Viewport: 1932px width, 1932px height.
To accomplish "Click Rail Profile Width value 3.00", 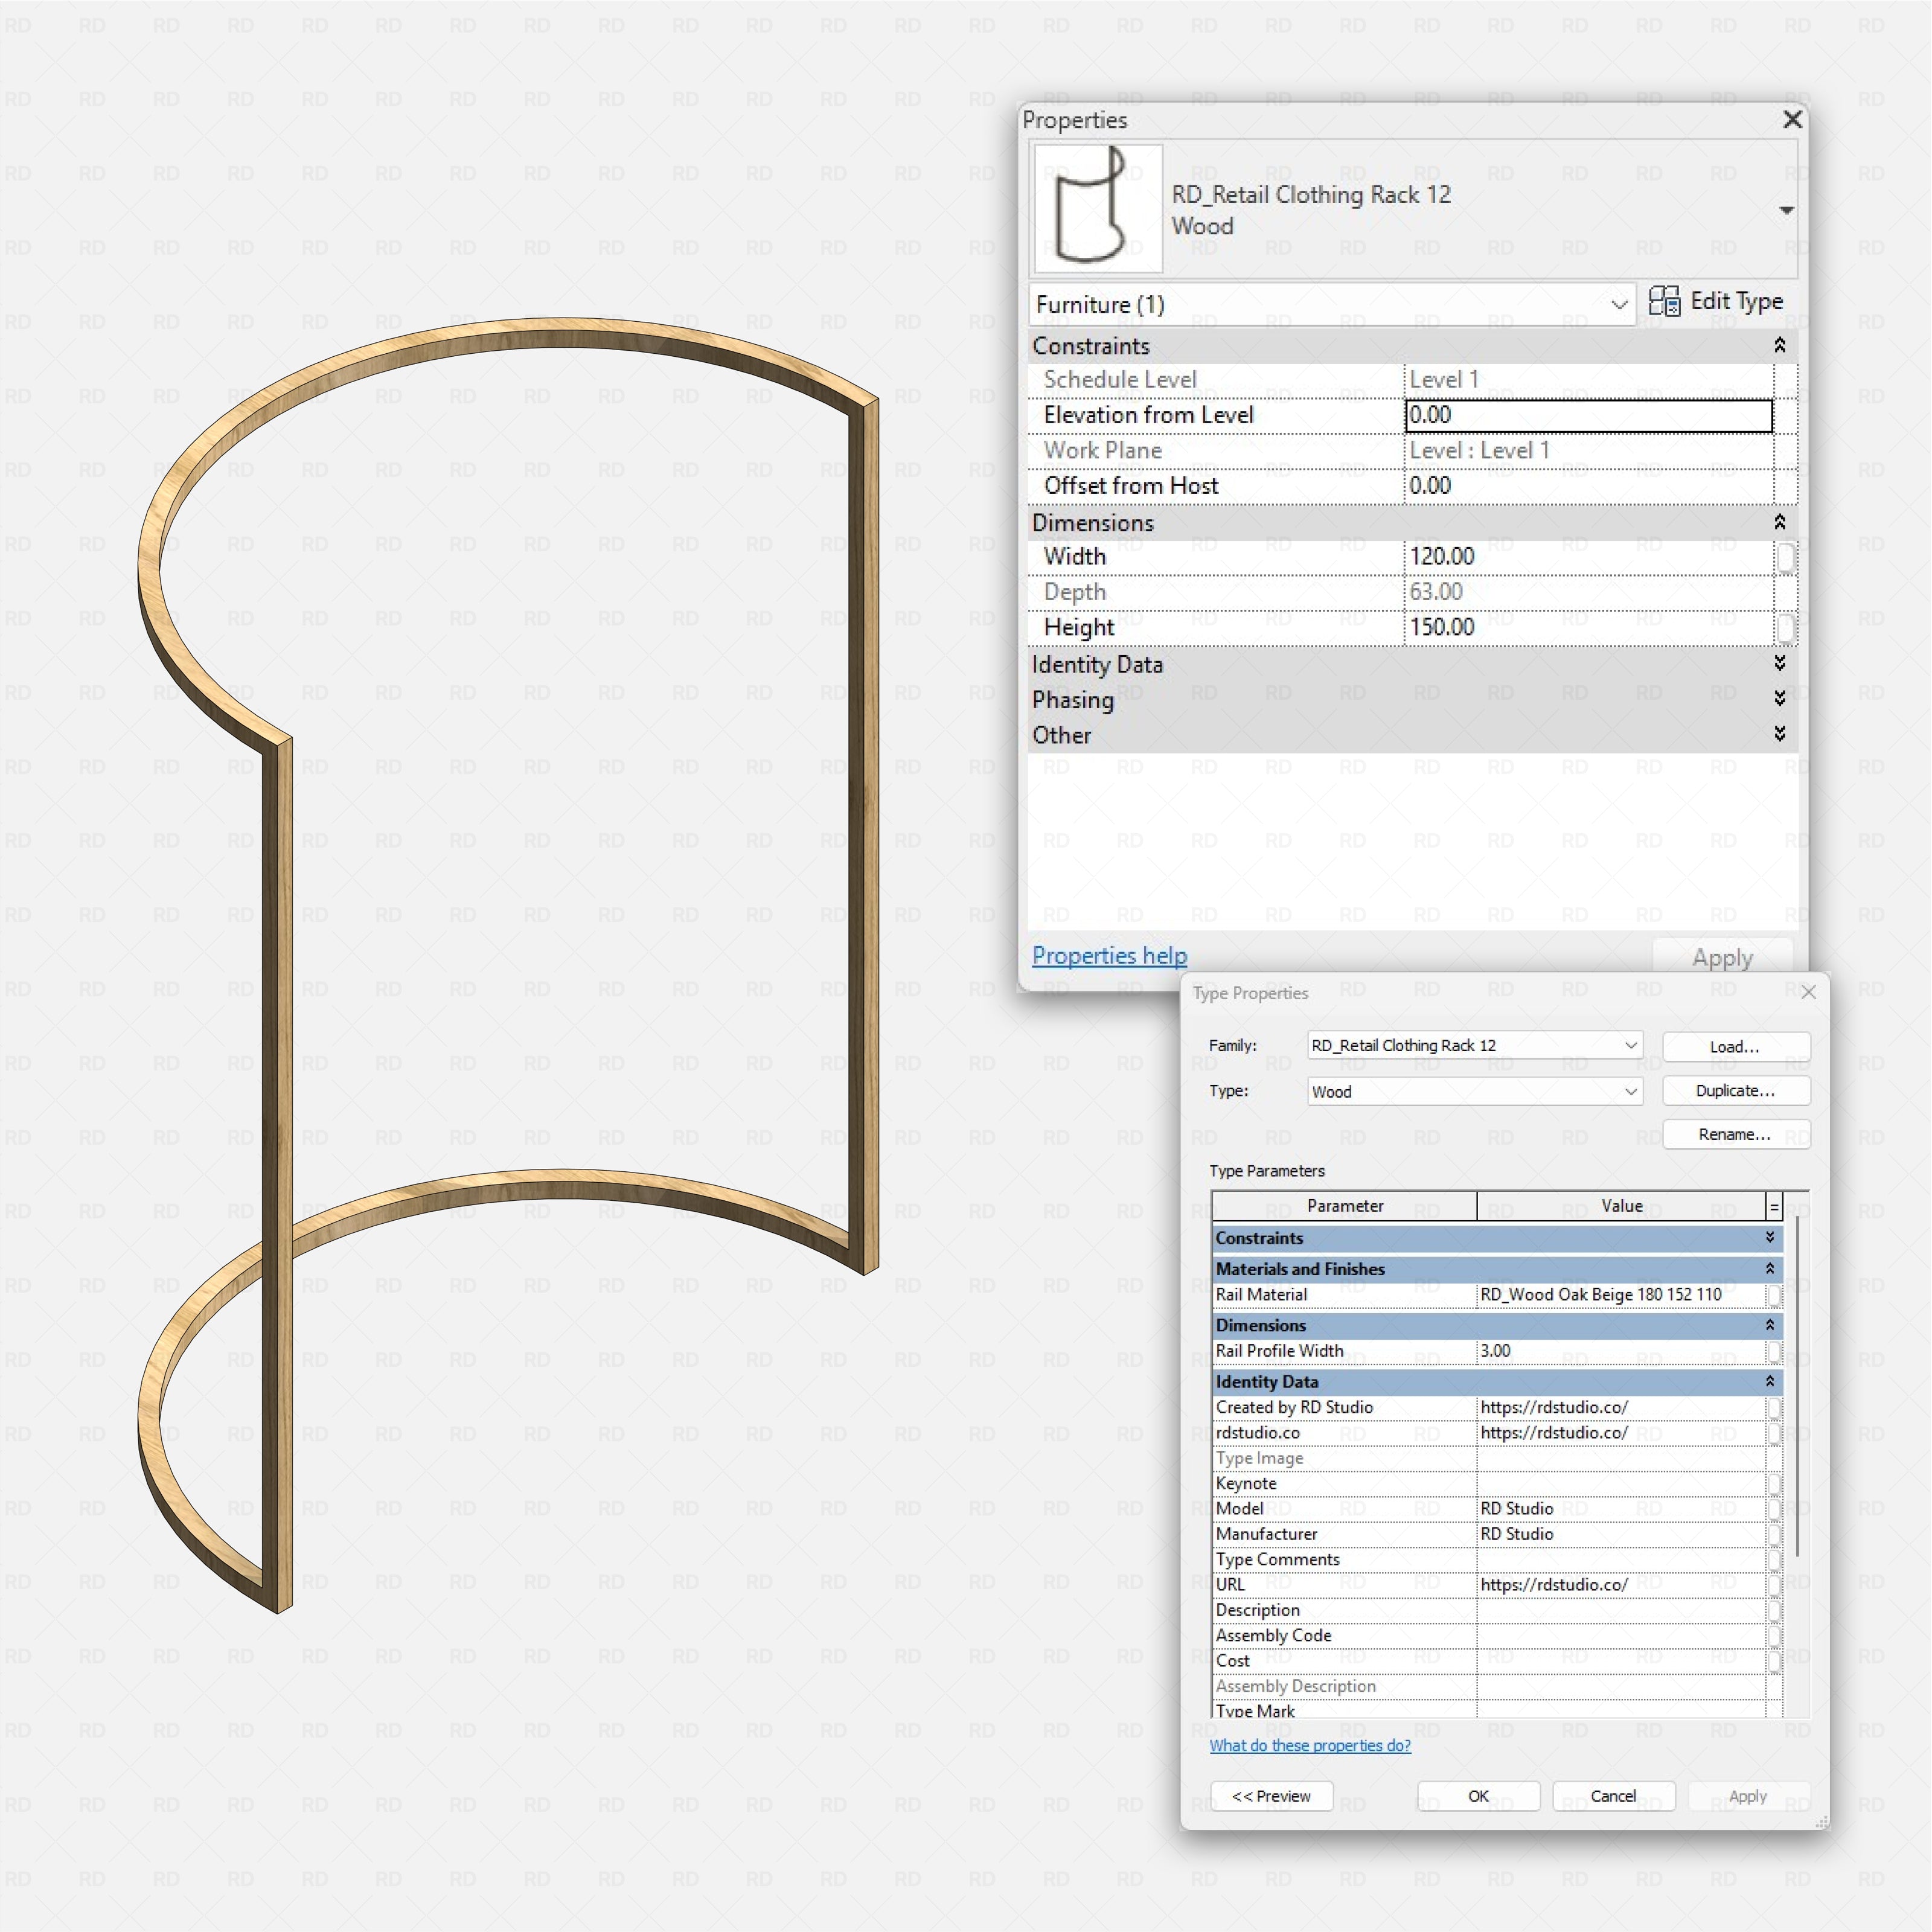I will point(1621,1351).
